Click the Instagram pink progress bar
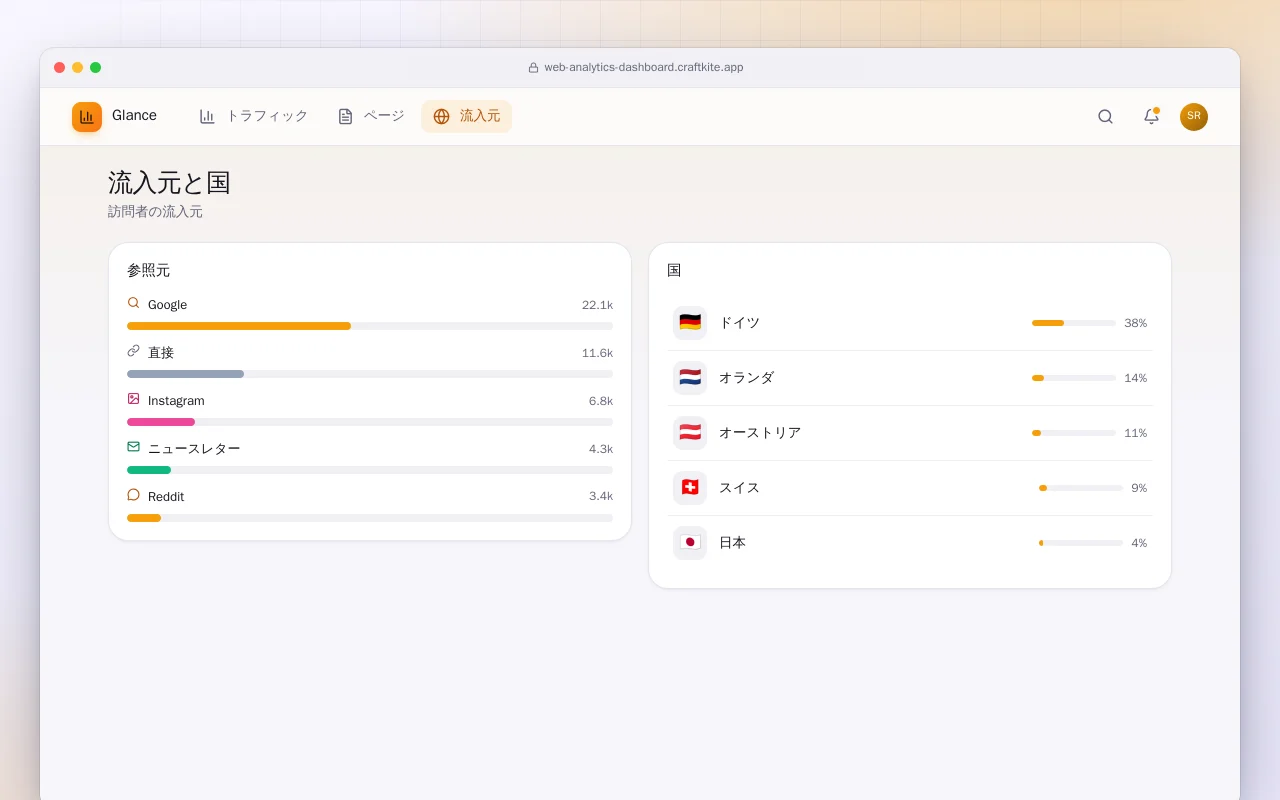The width and height of the screenshot is (1280, 800). 370,422
